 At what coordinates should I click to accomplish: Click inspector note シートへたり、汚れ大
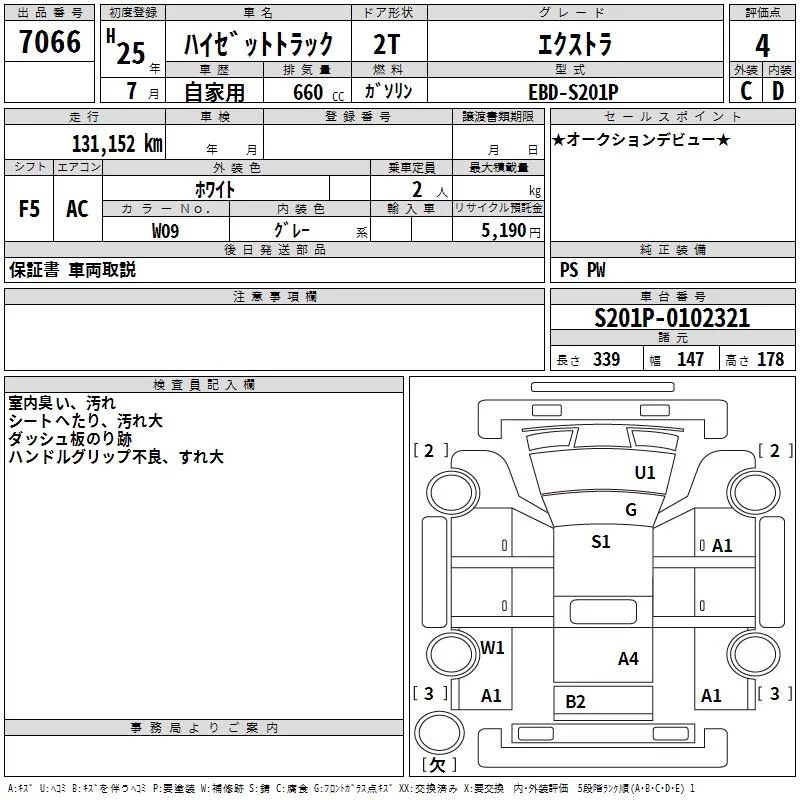click(x=85, y=421)
